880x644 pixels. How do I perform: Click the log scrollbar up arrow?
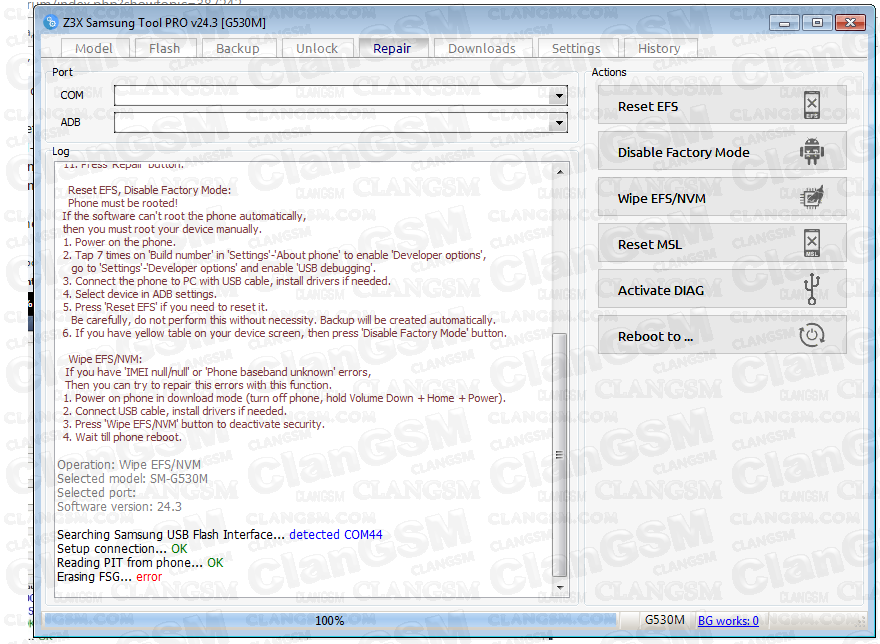click(x=560, y=172)
